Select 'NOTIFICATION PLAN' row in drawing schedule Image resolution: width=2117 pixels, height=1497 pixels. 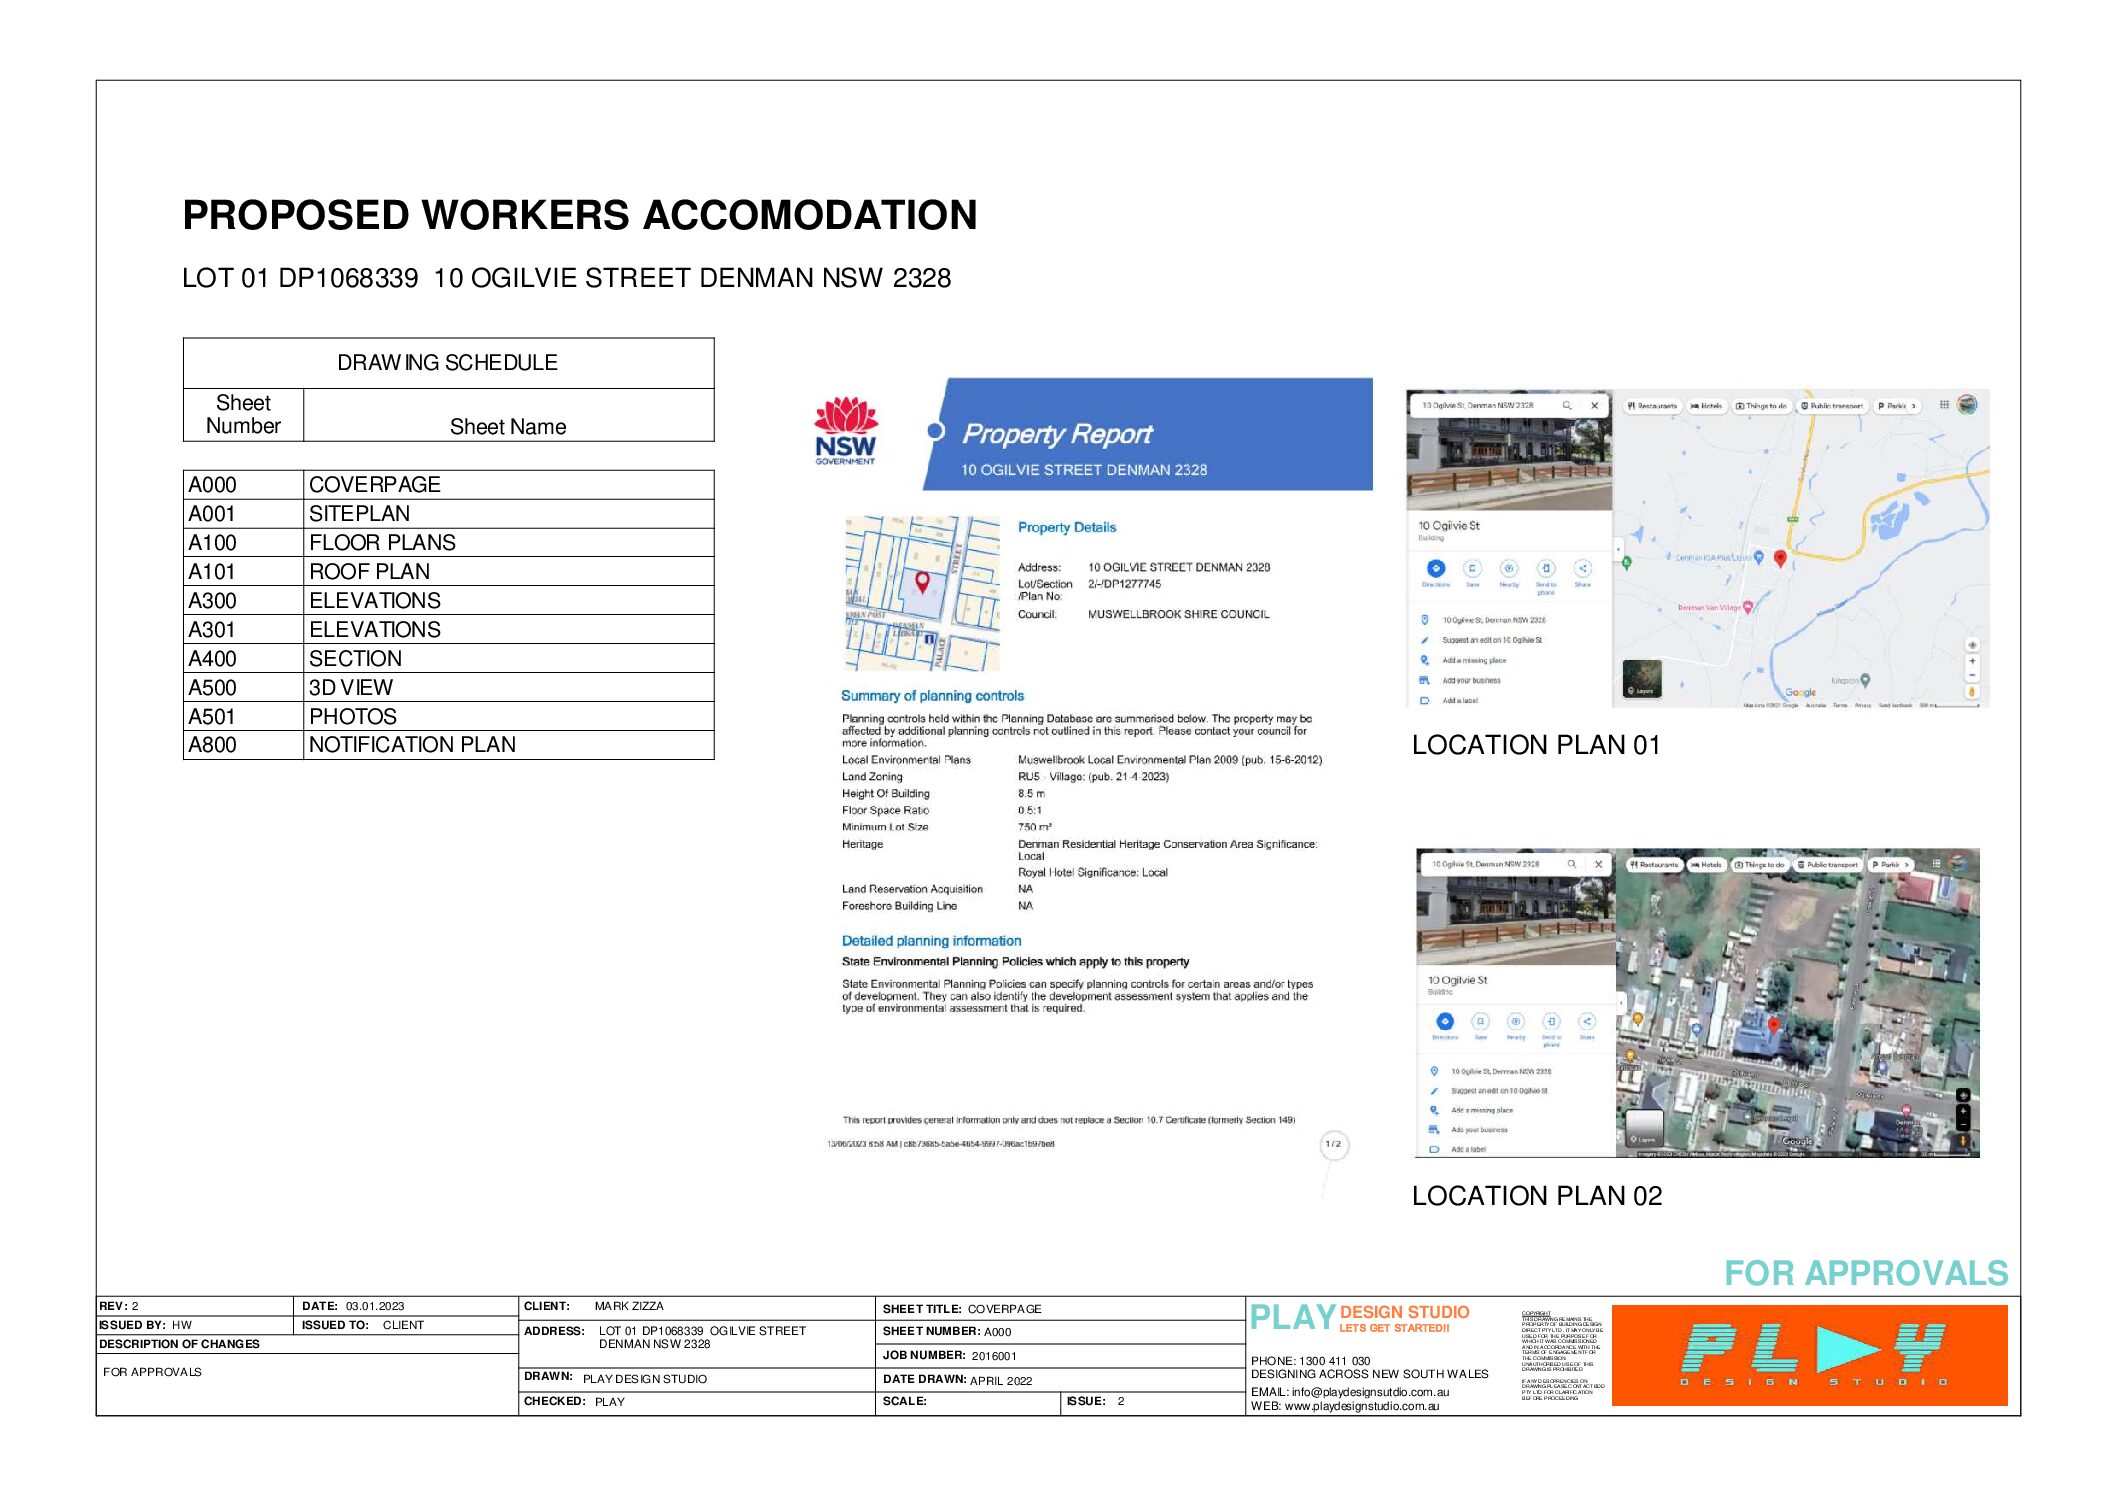[448, 745]
